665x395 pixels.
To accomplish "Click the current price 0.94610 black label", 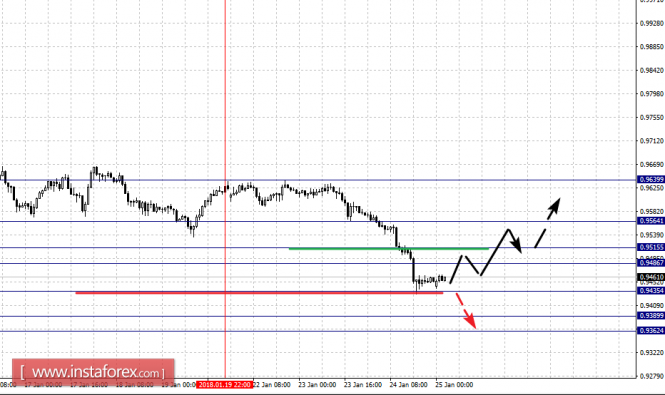I will tap(651, 277).
